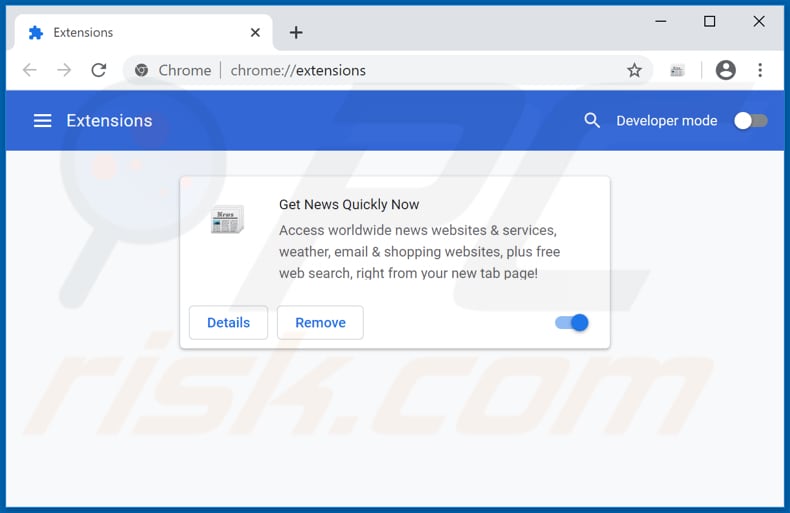
Task: Open a new tab with plus button
Action: click(296, 33)
